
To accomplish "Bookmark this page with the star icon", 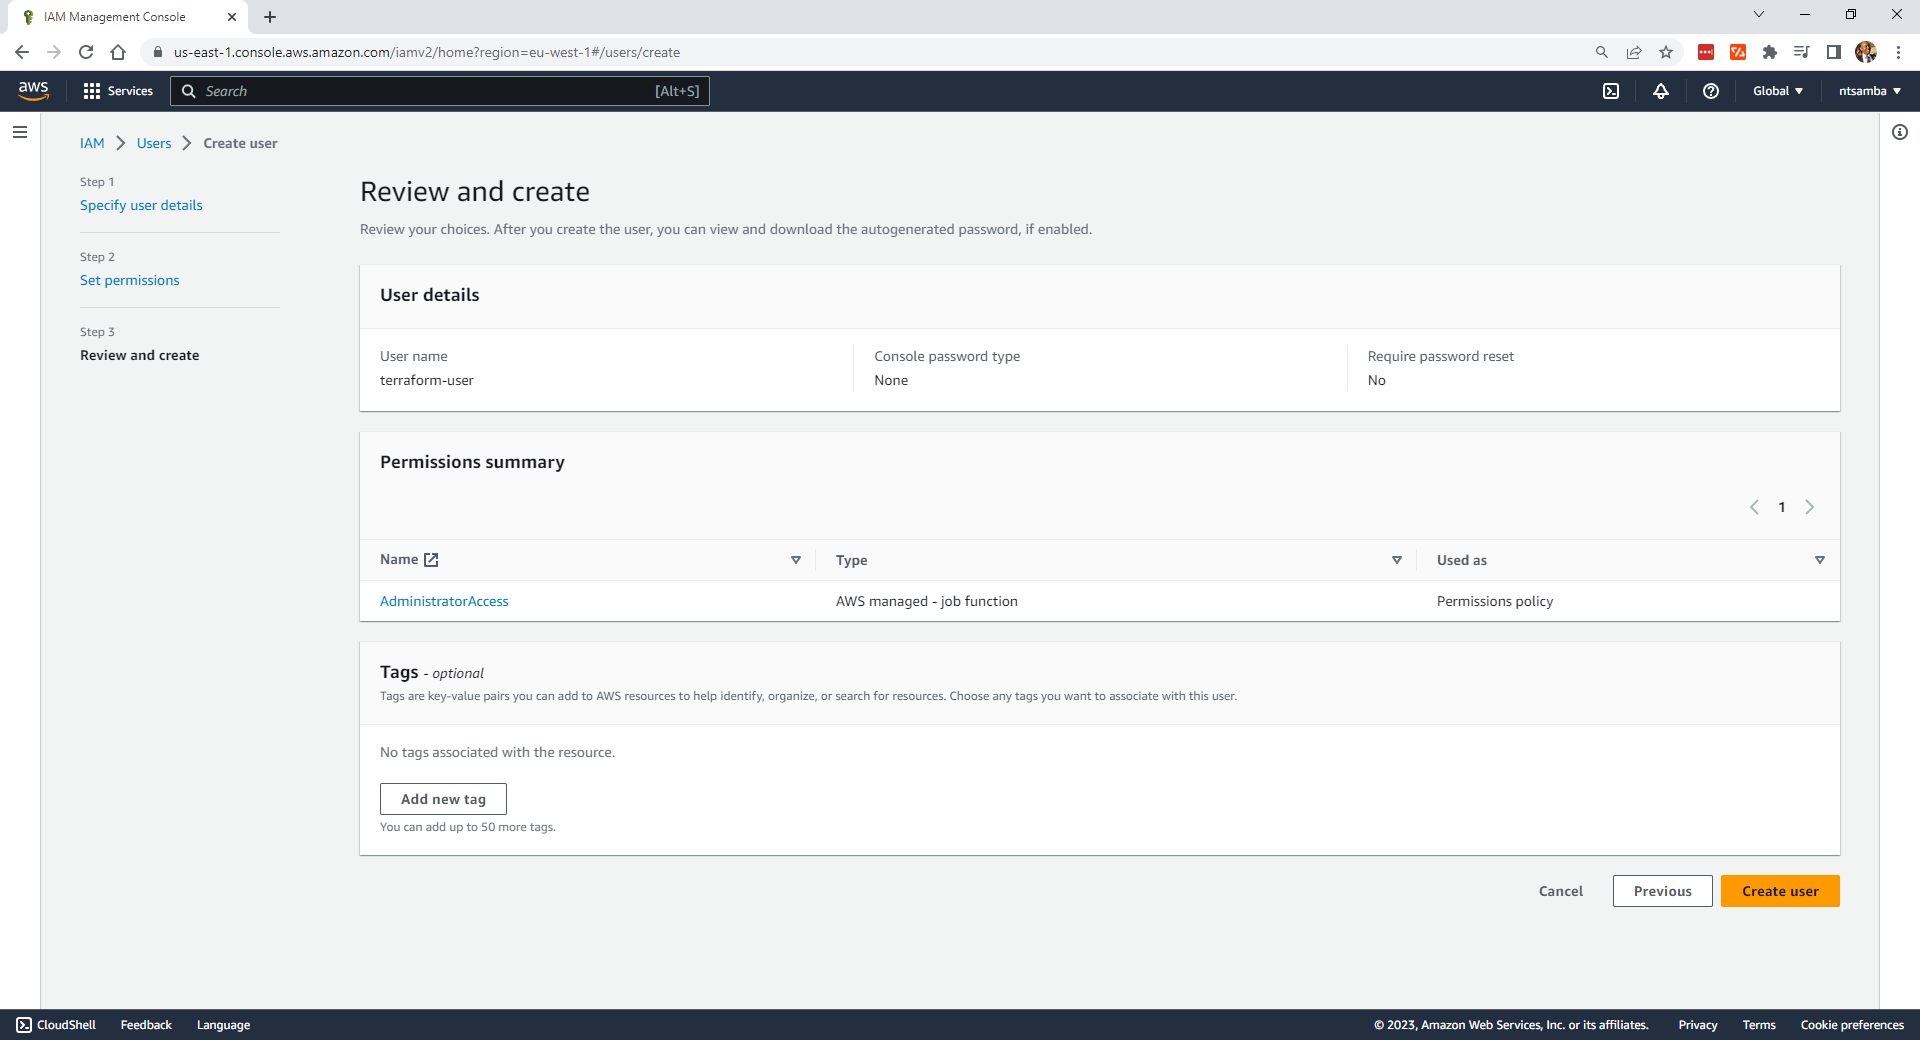I will pos(1666,52).
